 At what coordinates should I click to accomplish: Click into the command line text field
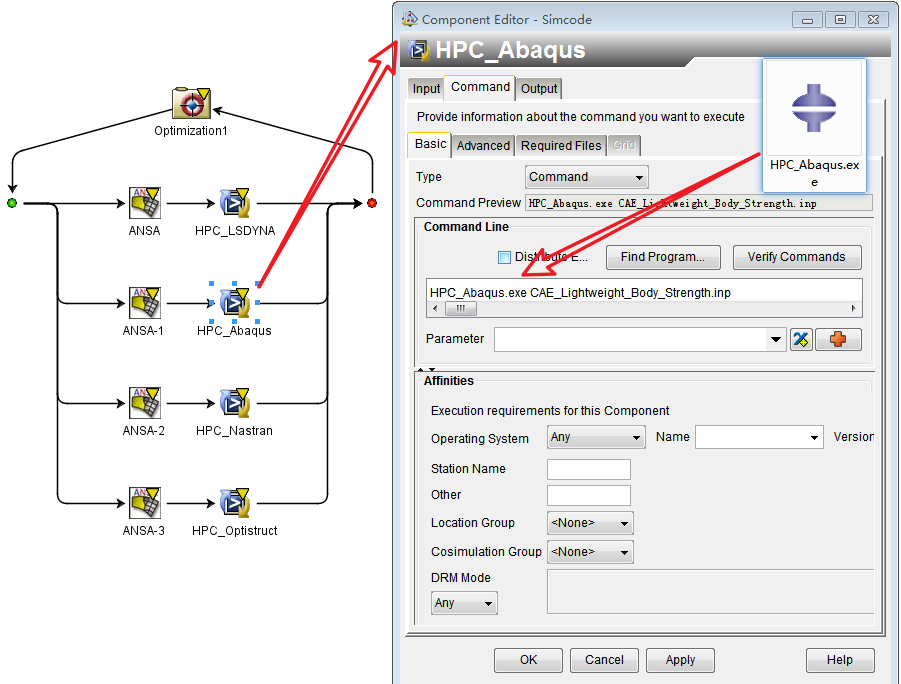click(x=644, y=292)
